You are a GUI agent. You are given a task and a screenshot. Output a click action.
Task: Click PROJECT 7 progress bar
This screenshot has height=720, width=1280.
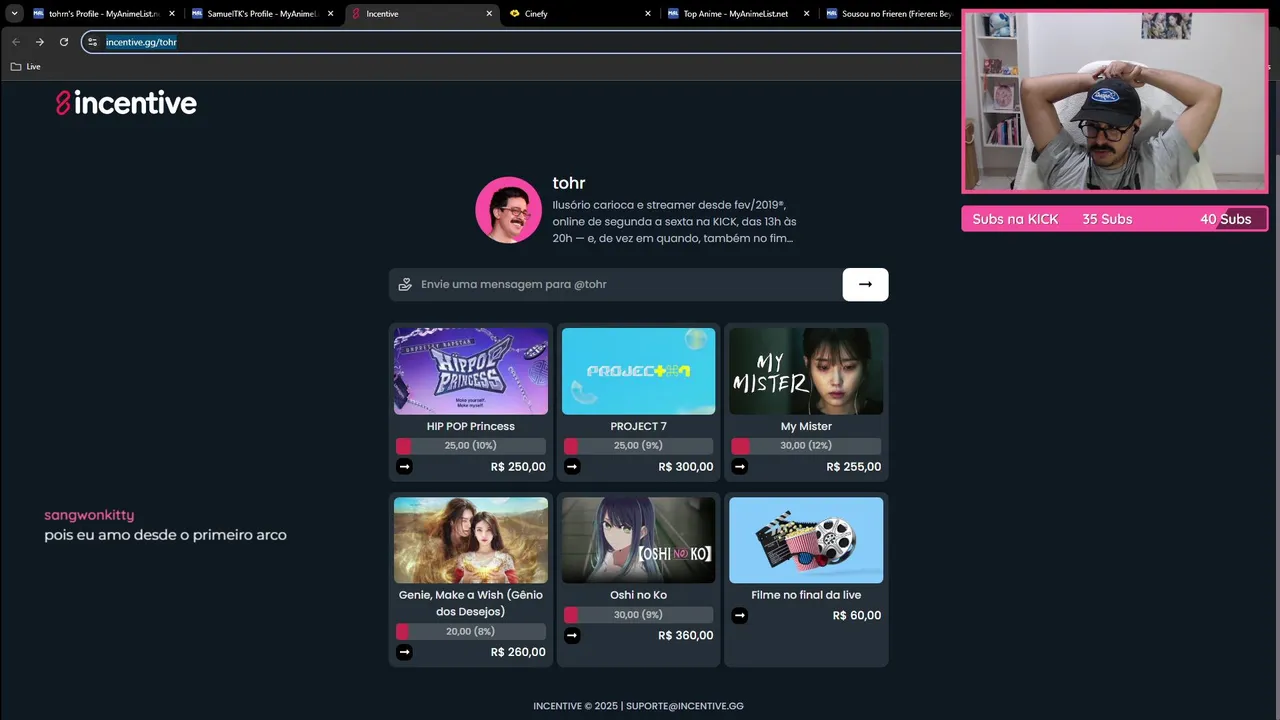(x=638, y=446)
